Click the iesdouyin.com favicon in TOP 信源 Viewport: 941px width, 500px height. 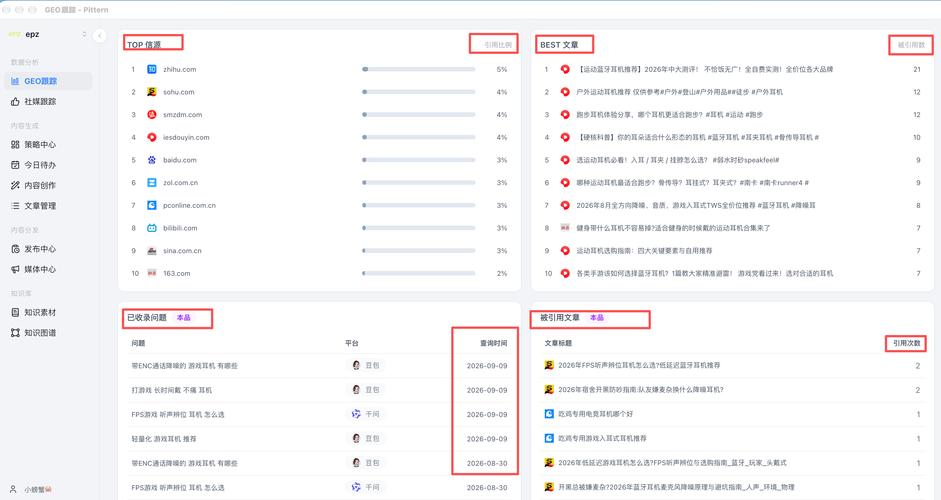point(152,137)
